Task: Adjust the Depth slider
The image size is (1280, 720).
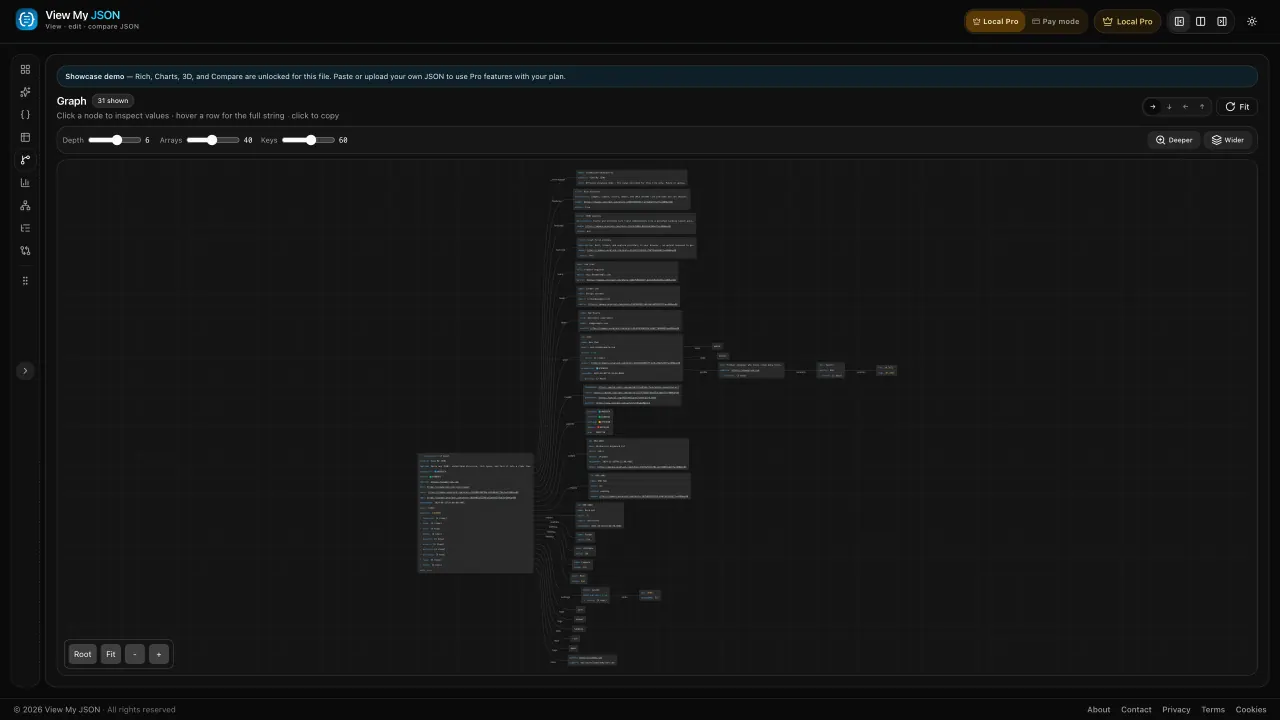Action: (115, 140)
